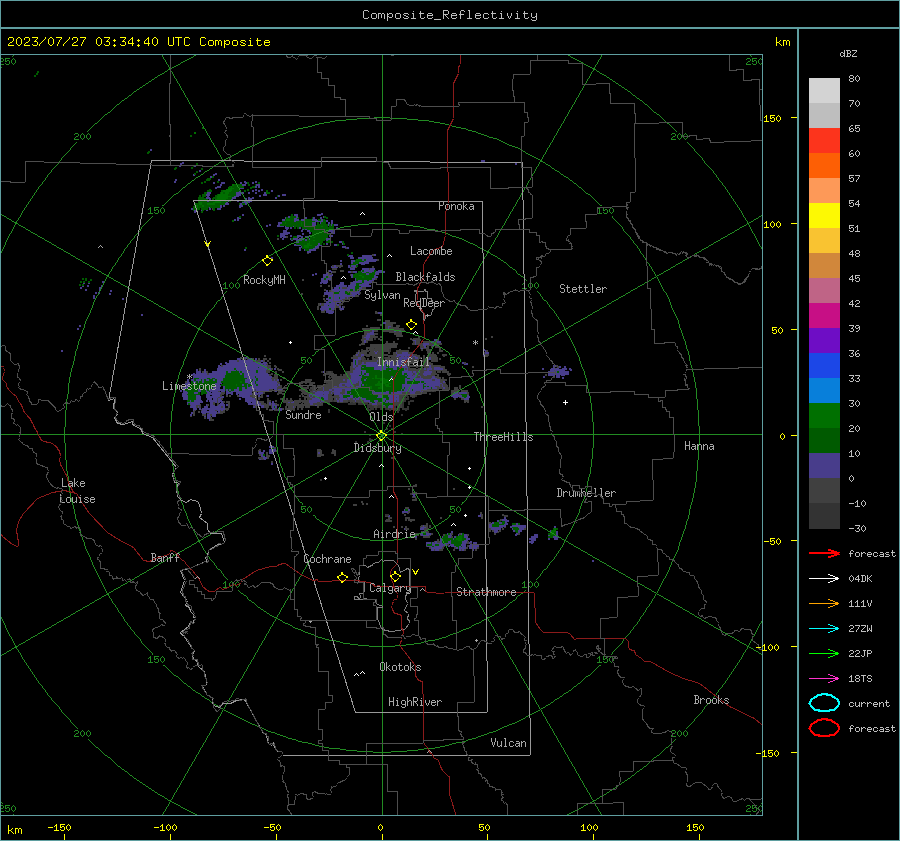The height and width of the screenshot is (841, 900).
Task: Click the Composite_Reflectivity title text
Action: click(x=449, y=15)
